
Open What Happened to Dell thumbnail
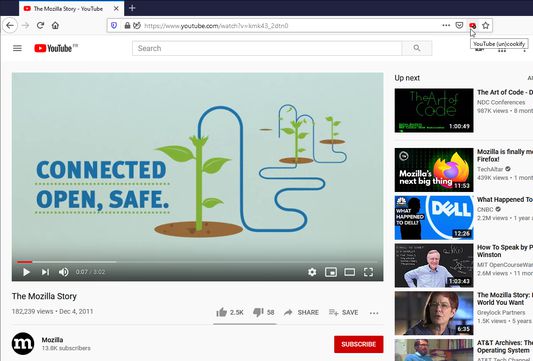(x=434, y=218)
